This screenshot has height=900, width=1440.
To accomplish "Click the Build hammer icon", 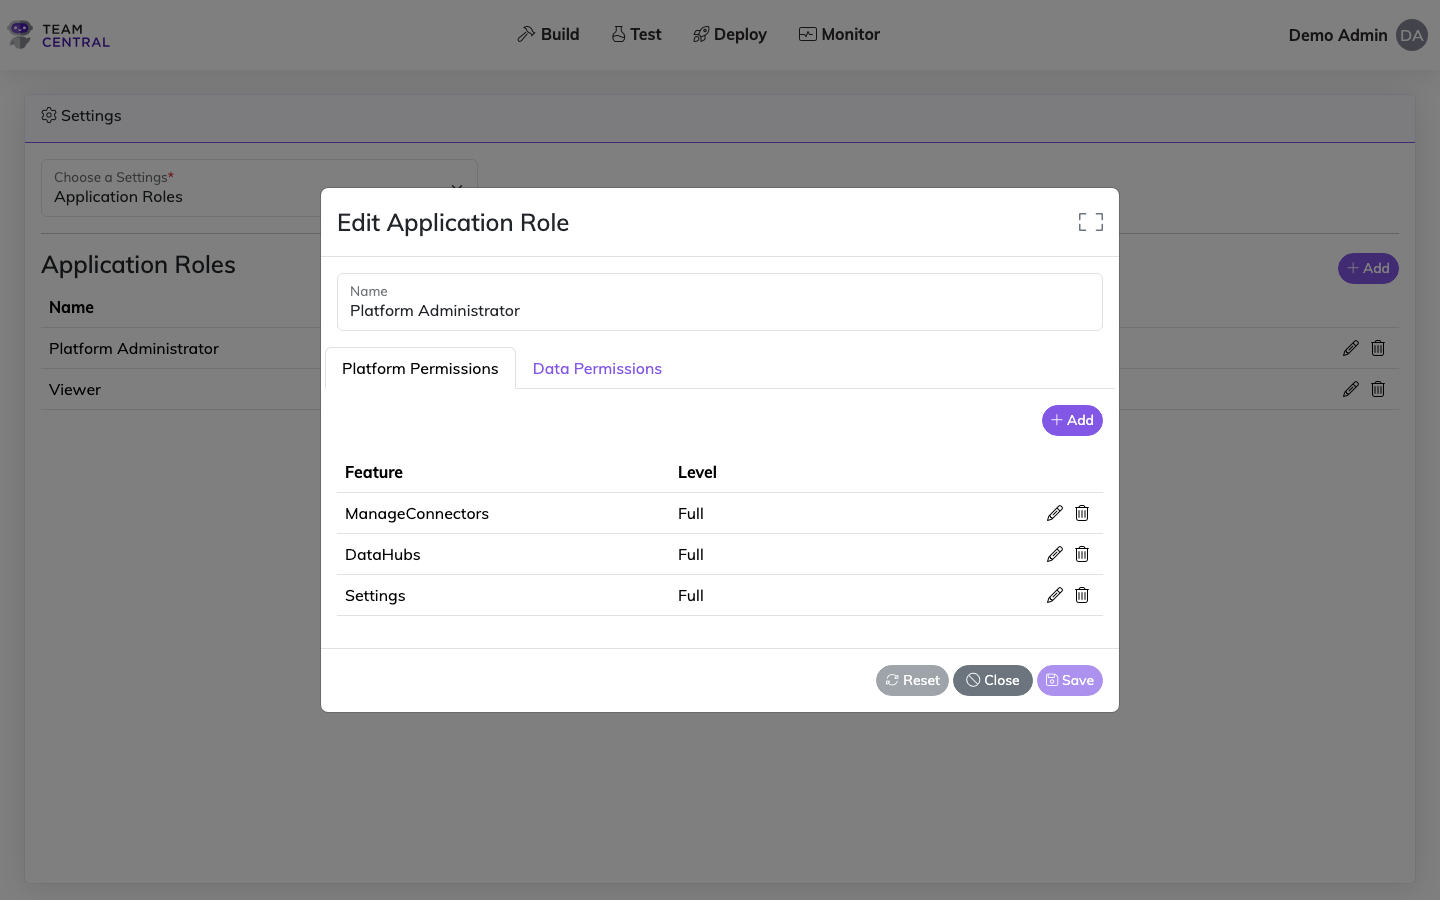I will pyautogui.click(x=524, y=33).
